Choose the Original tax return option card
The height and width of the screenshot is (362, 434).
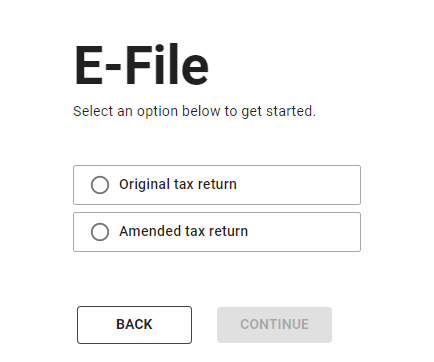[x=217, y=185]
